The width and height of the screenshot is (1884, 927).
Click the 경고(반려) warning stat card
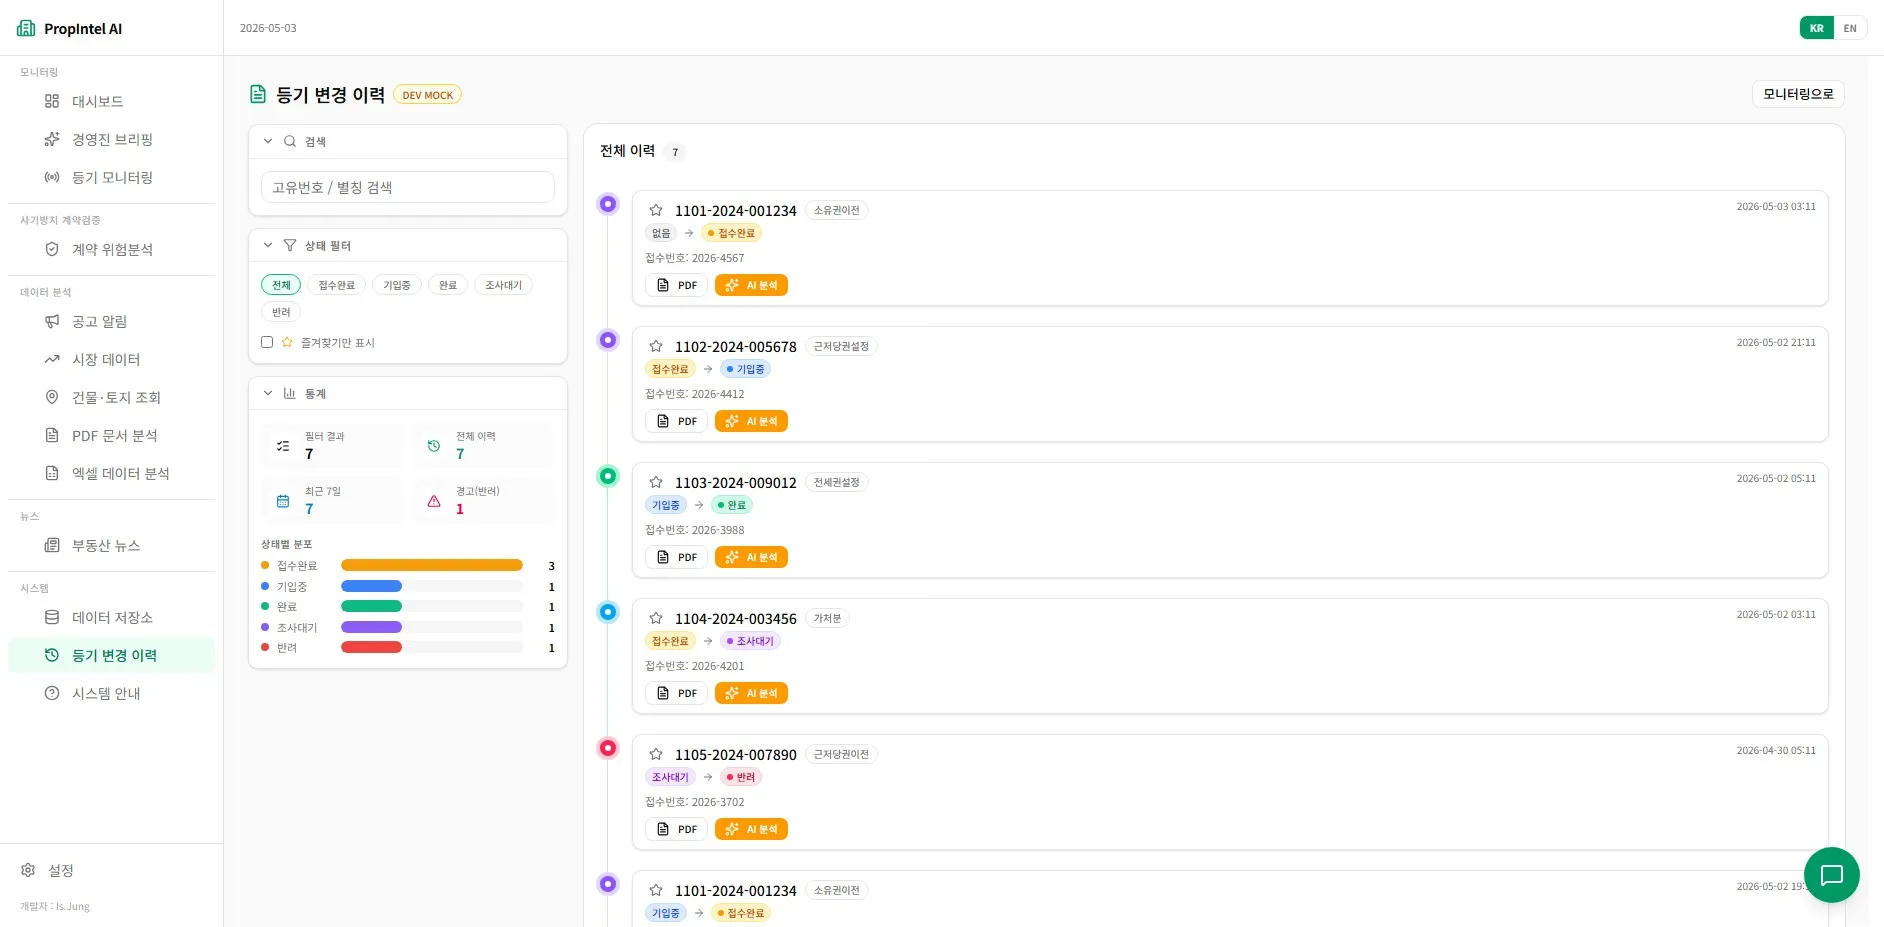point(483,500)
